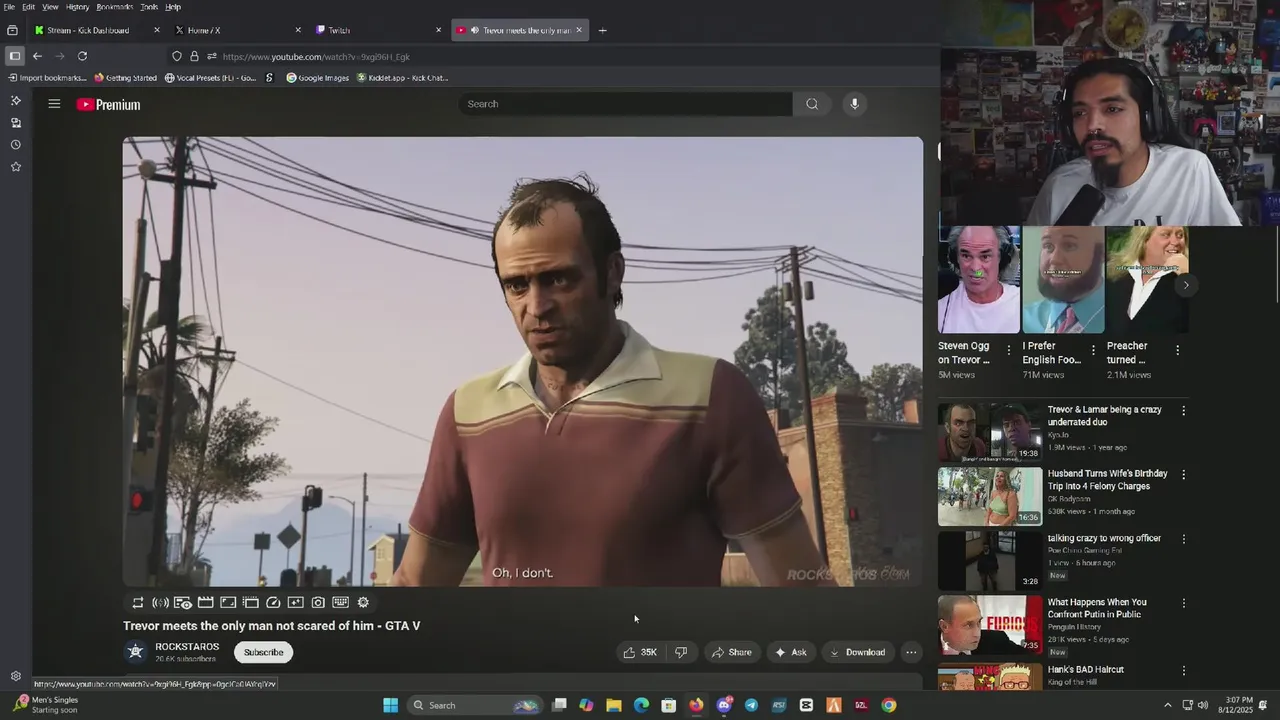Like the video (35K)
Screen dimensions: 1280x720
[x=640, y=652]
